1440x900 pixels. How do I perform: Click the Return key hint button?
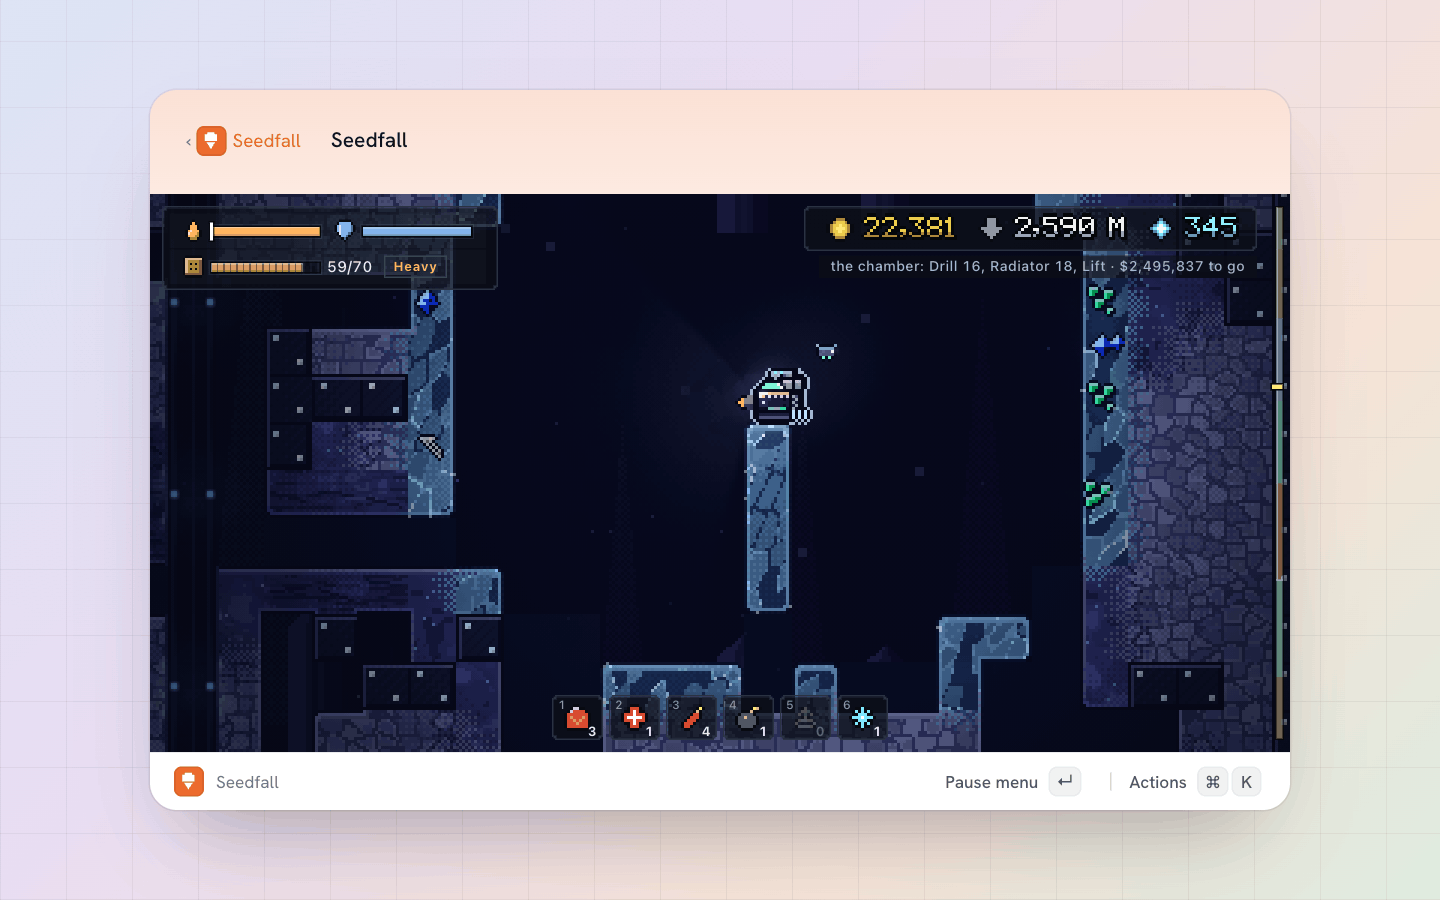(1065, 781)
